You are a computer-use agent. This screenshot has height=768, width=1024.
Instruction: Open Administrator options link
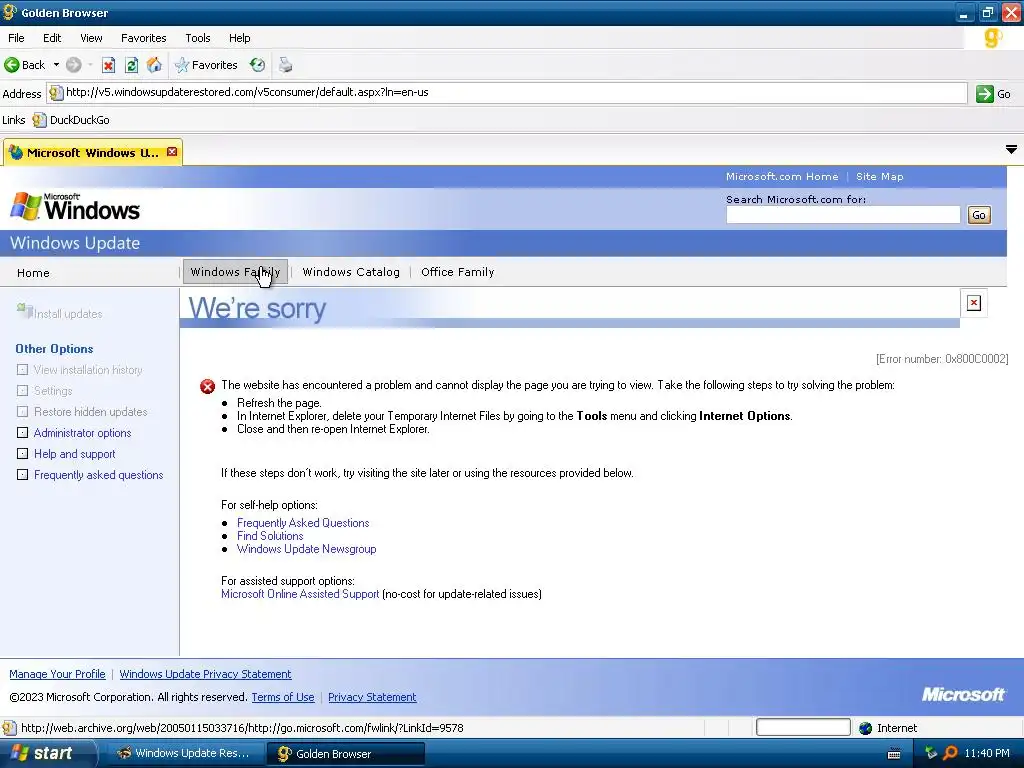point(82,433)
